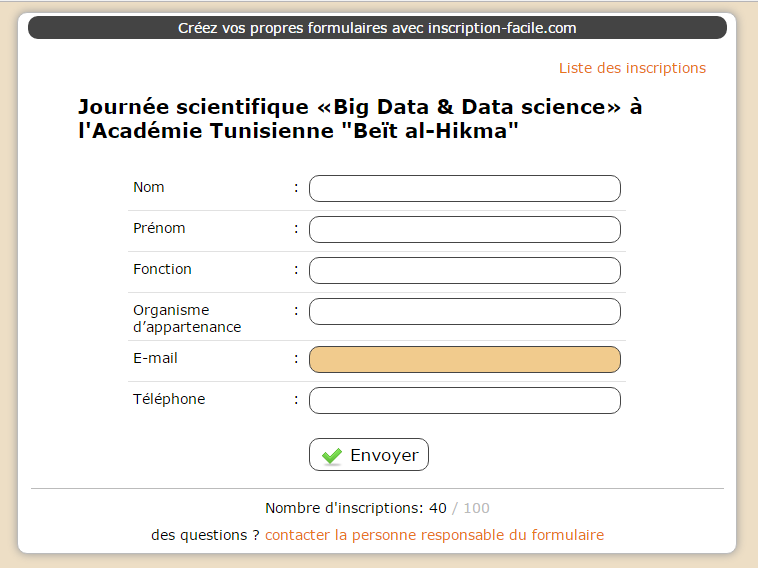Click into the Fonction input box
The height and width of the screenshot is (569, 758).
pyautogui.click(x=465, y=270)
